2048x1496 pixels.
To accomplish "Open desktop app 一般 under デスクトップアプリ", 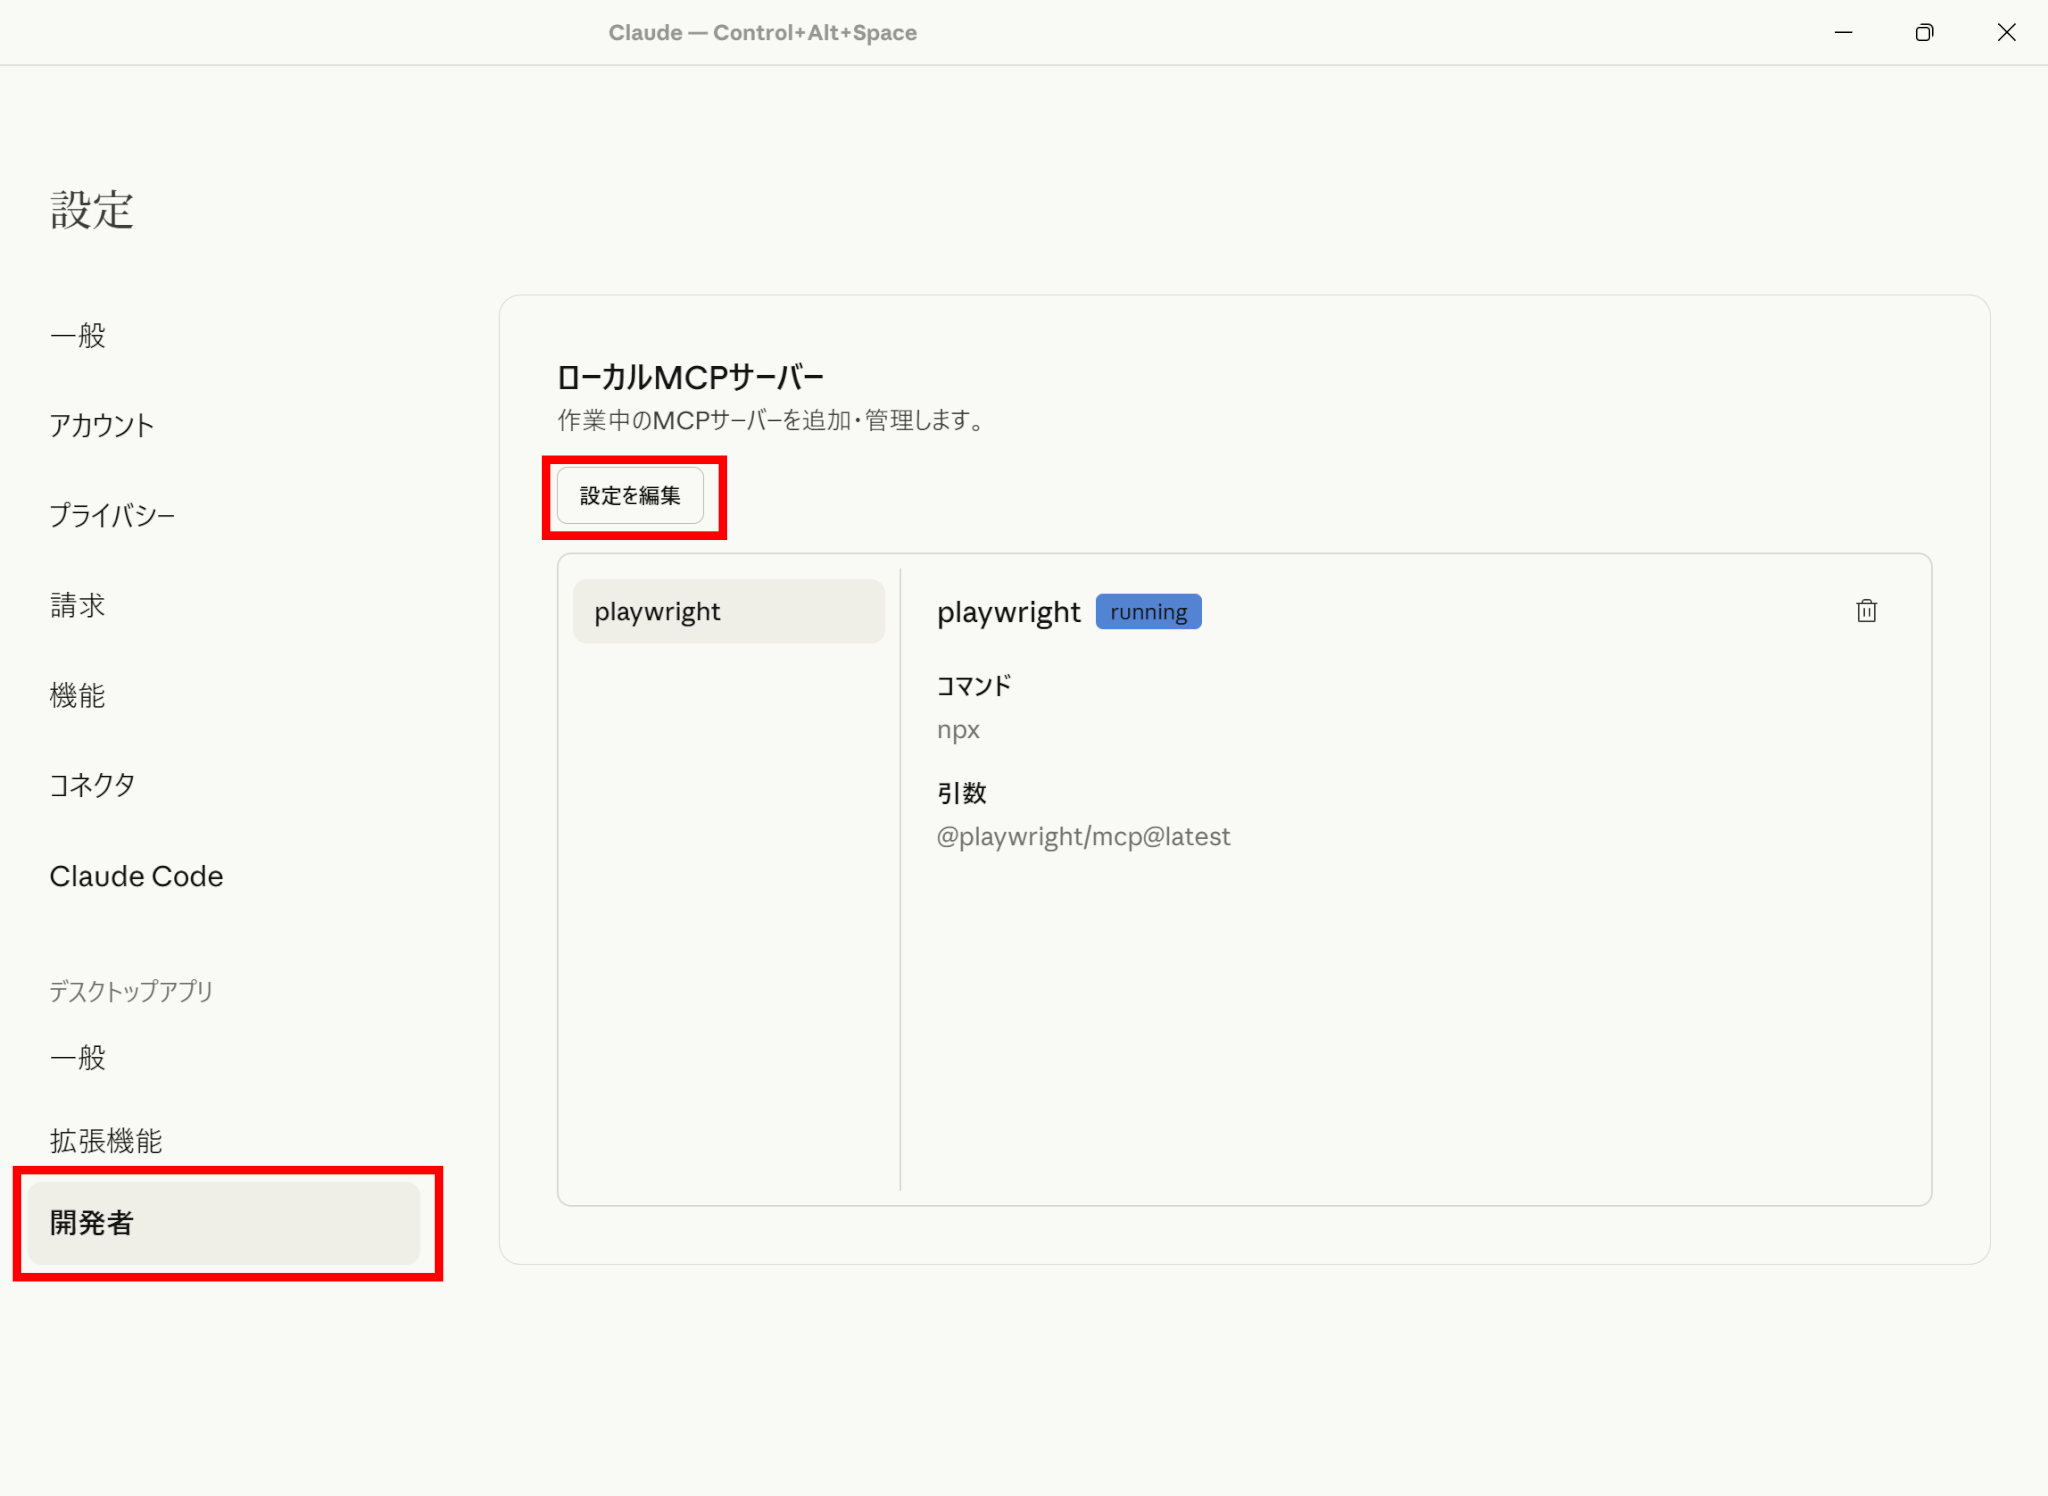I will (78, 1058).
